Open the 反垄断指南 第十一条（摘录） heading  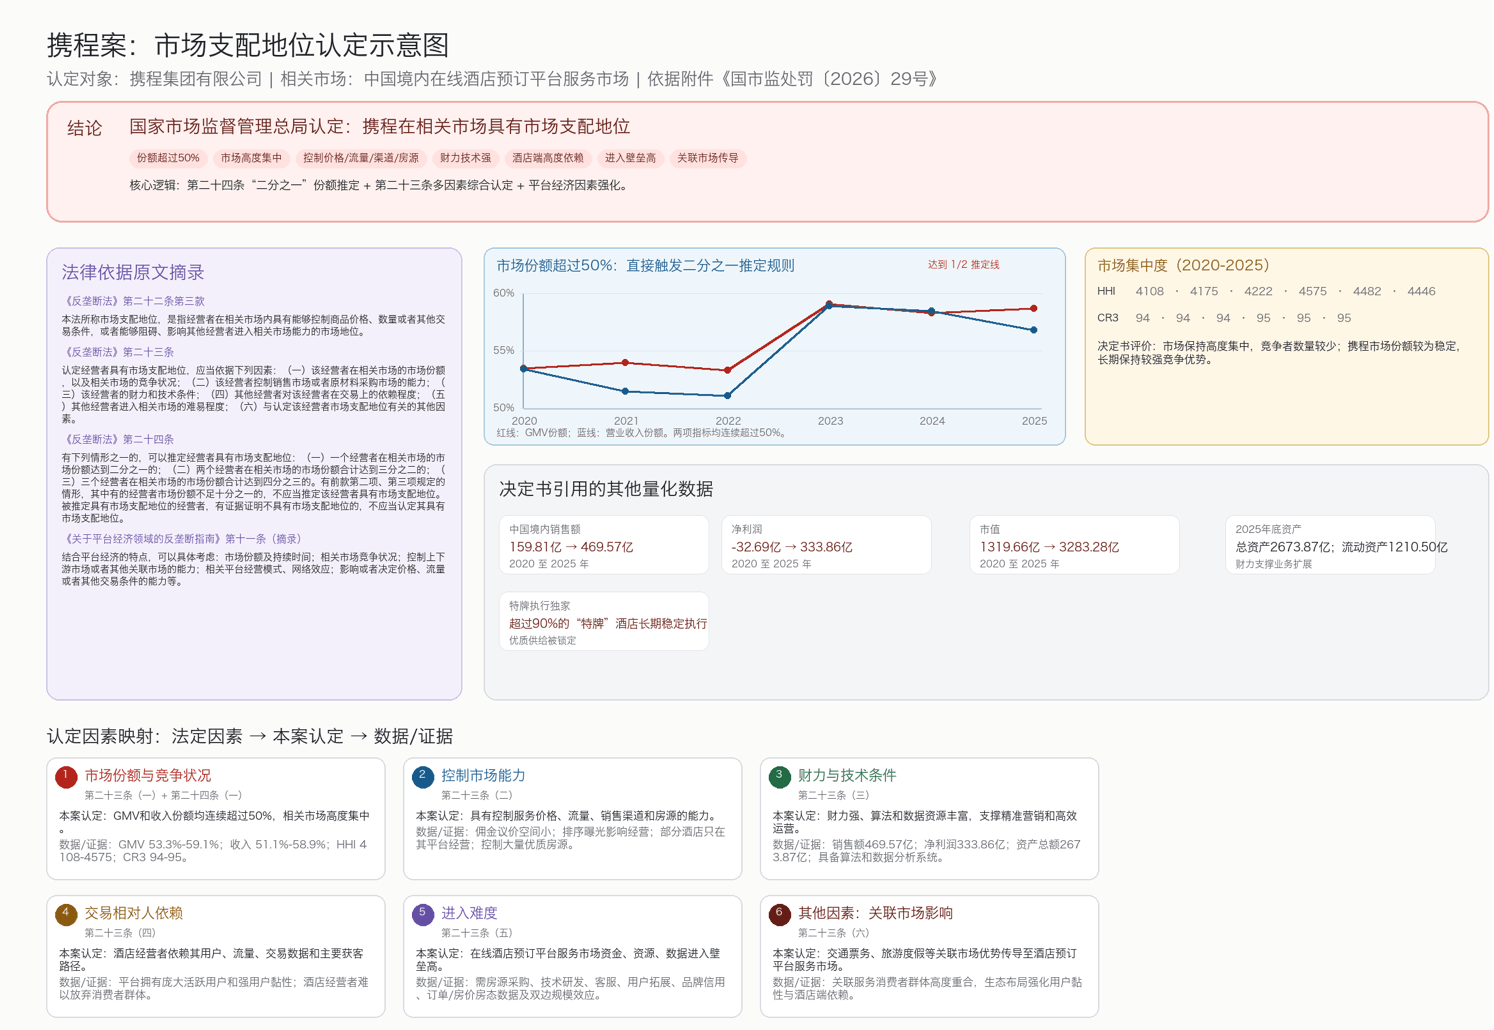(x=181, y=539)
